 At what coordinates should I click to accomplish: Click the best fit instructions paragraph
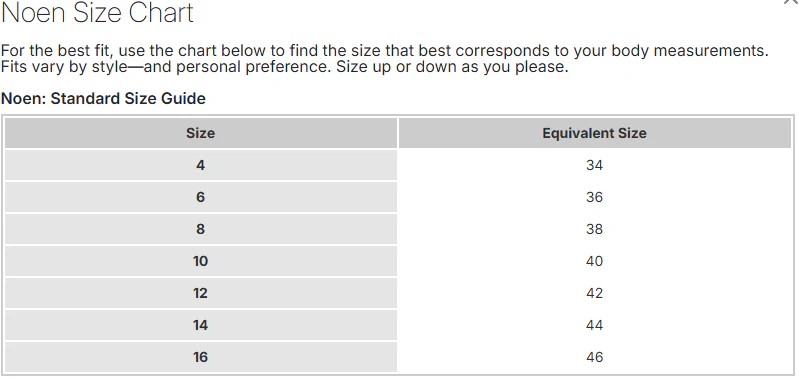(385, 59)
